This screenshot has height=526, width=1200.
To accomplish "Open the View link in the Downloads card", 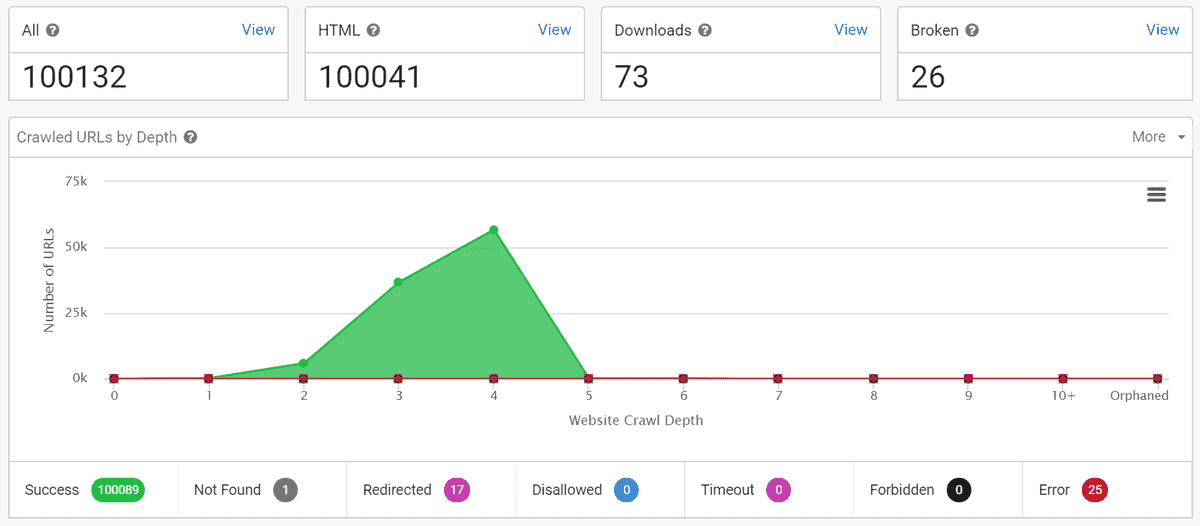I will tap(851, 30).
